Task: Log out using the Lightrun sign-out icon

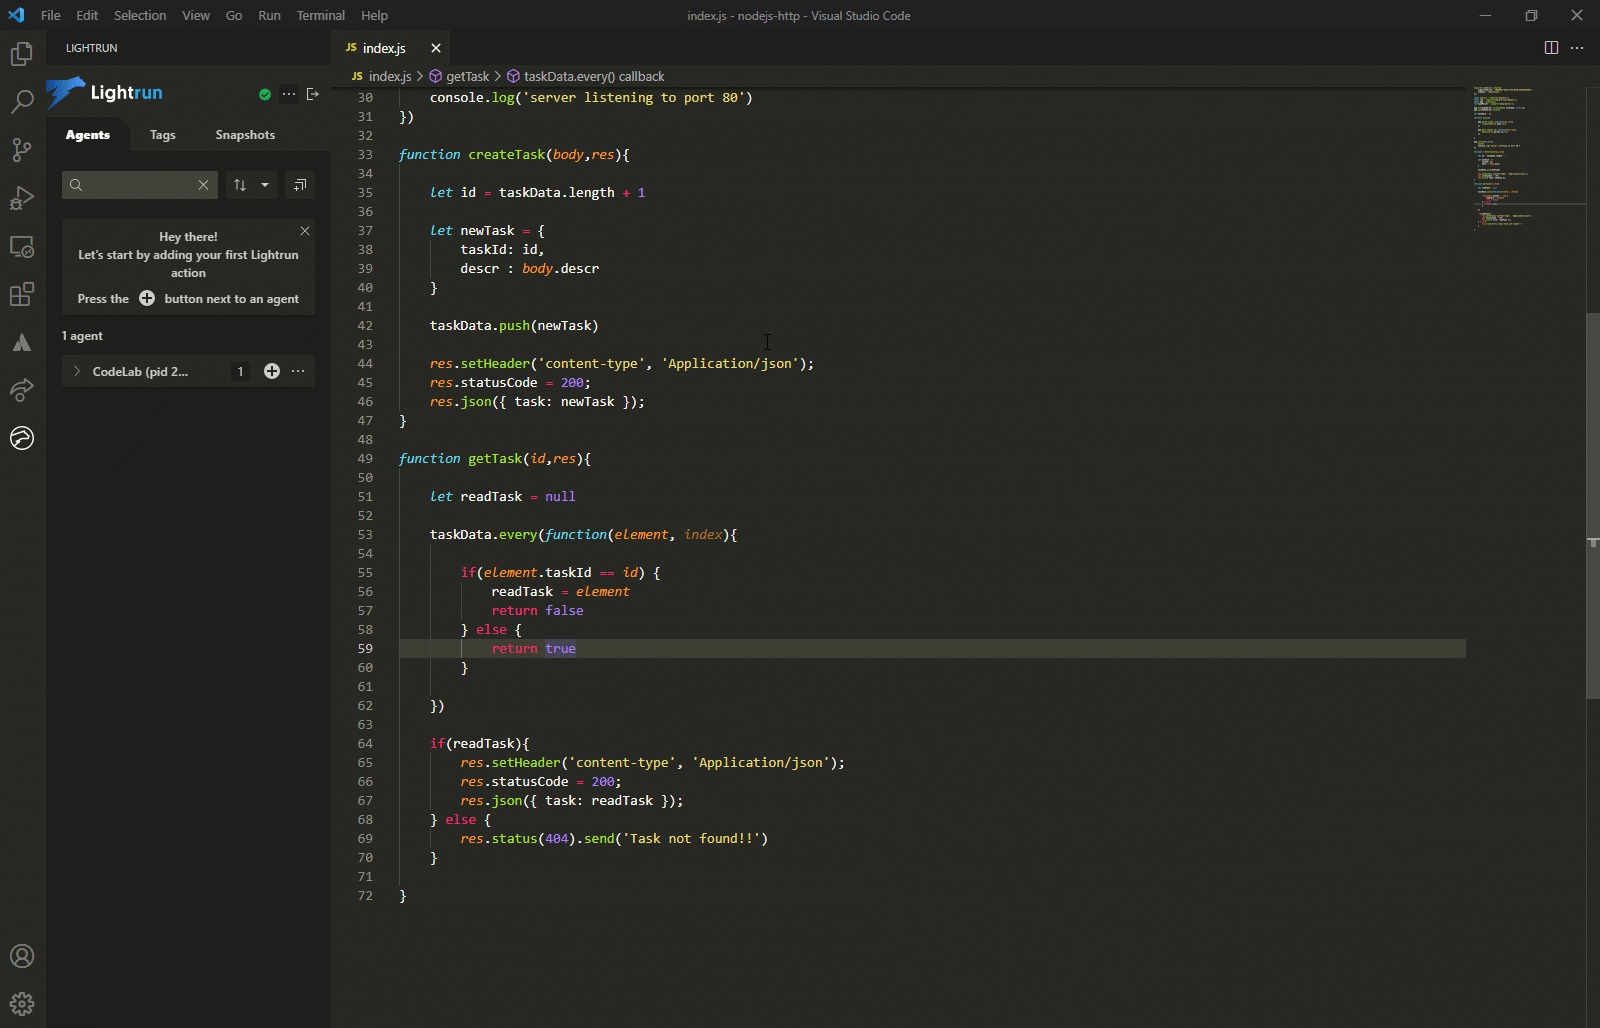Action: pos(313,94)
